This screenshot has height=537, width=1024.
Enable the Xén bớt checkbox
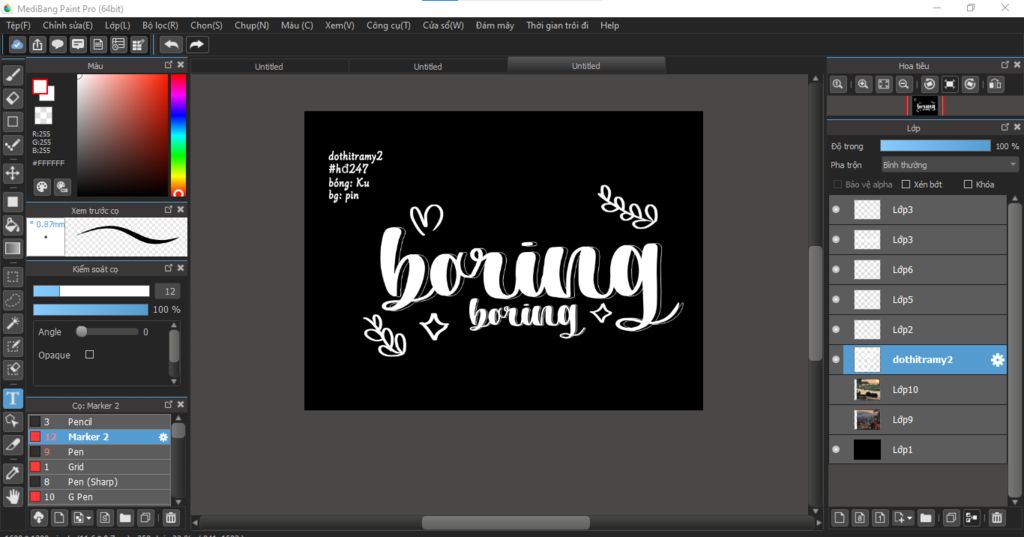coord(906,184)
